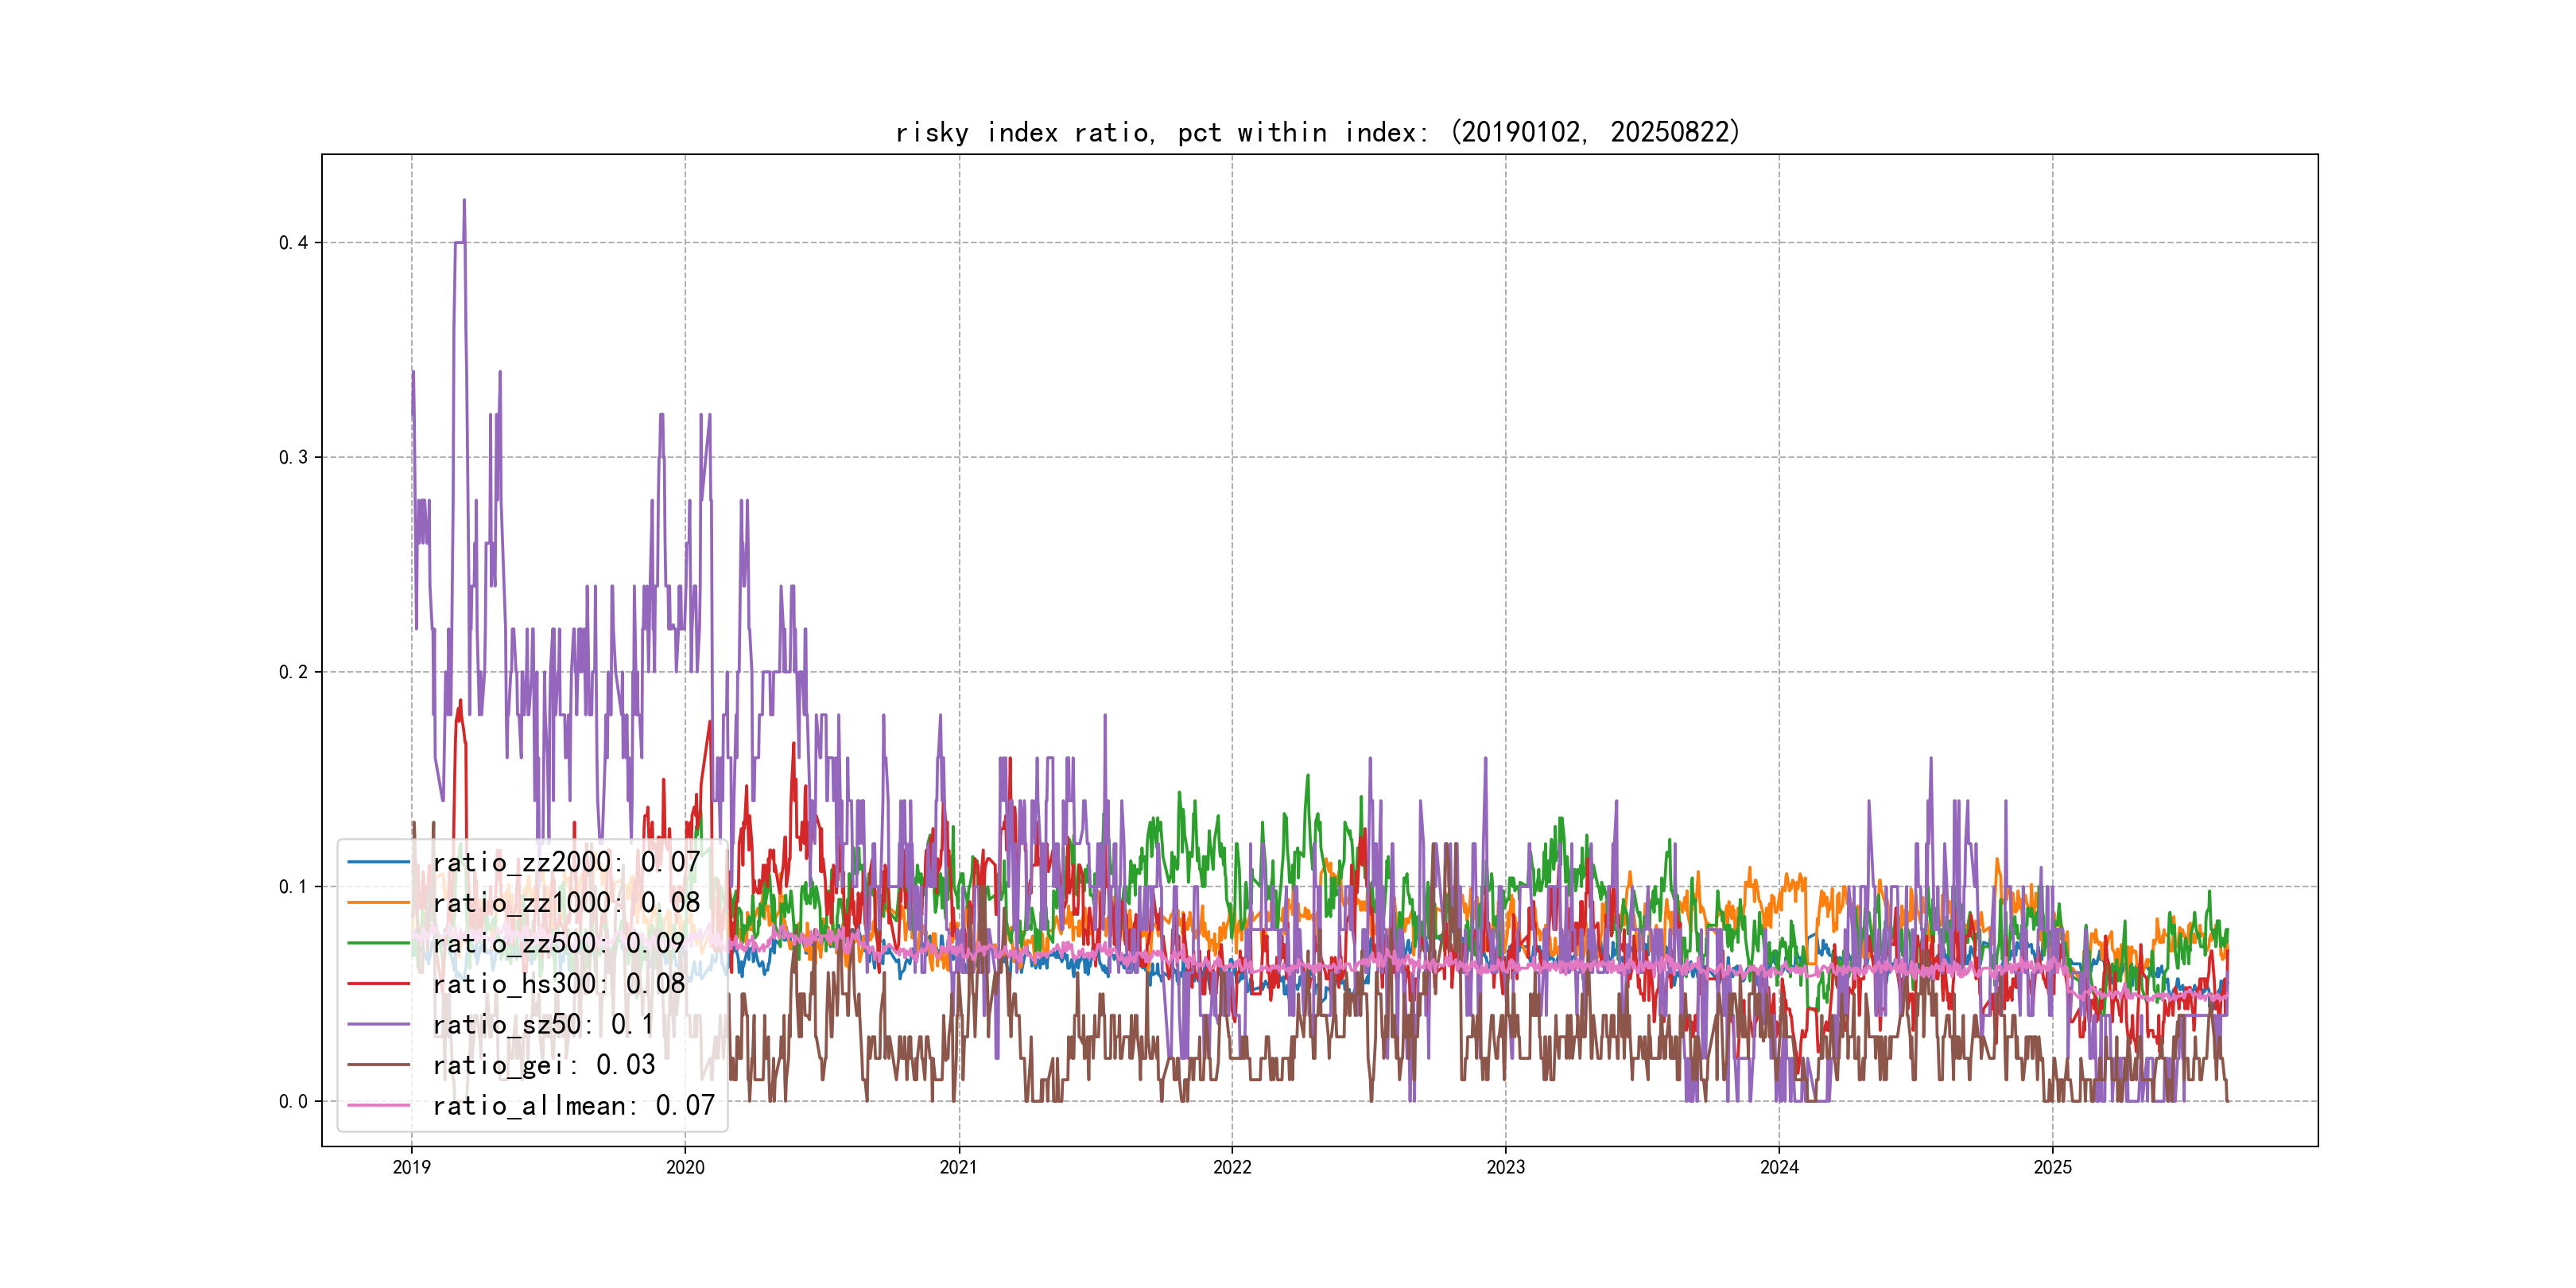Screen dimensions: 2576x1288
Task: Click the brown ratio_gei legend line
Action: click(x=378, y=1065)
